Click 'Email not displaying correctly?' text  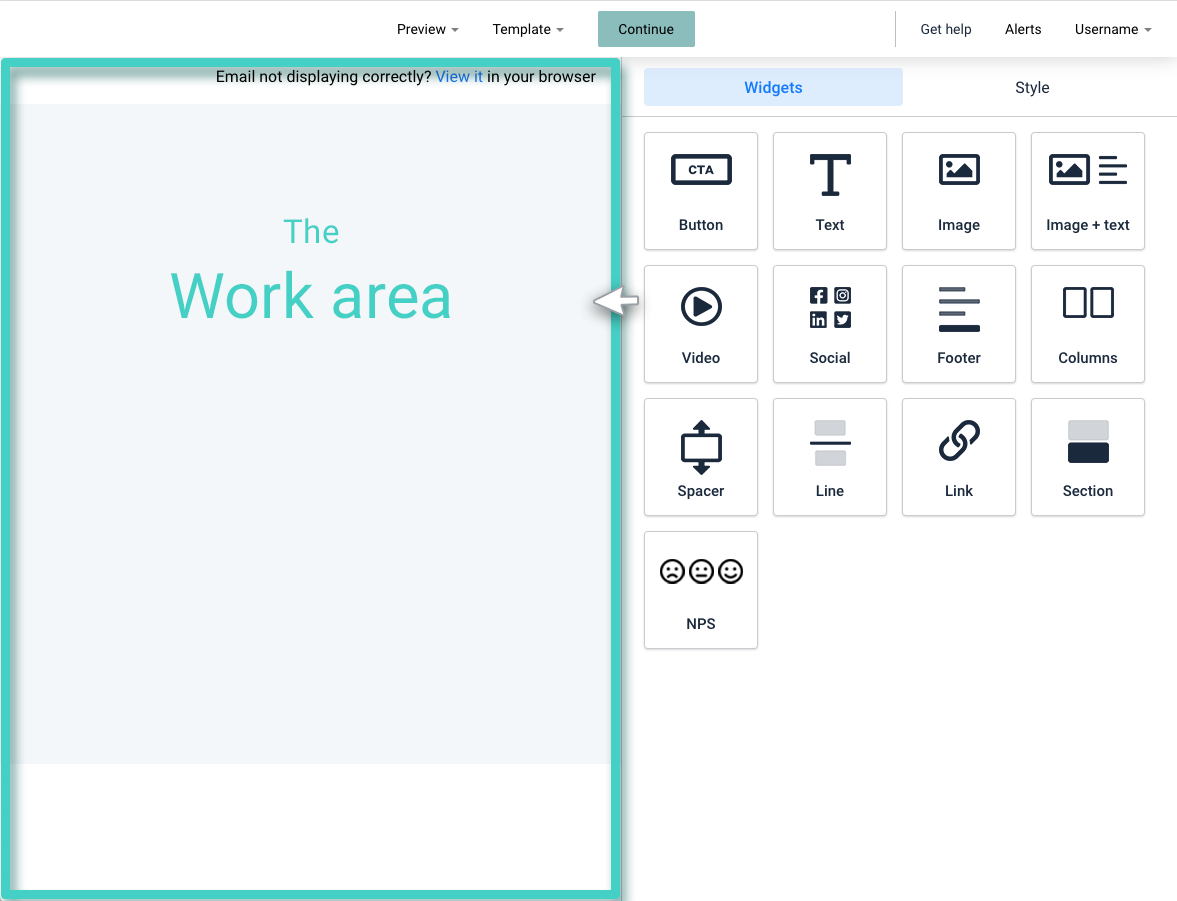click(324, 77)
